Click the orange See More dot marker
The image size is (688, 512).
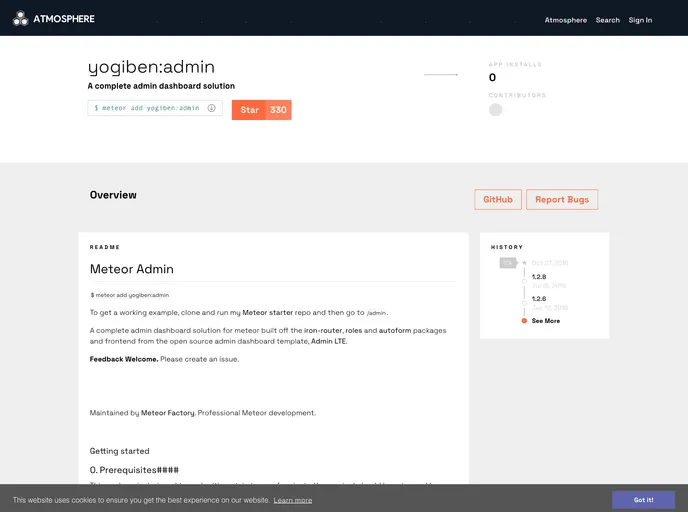coord(524,321)
